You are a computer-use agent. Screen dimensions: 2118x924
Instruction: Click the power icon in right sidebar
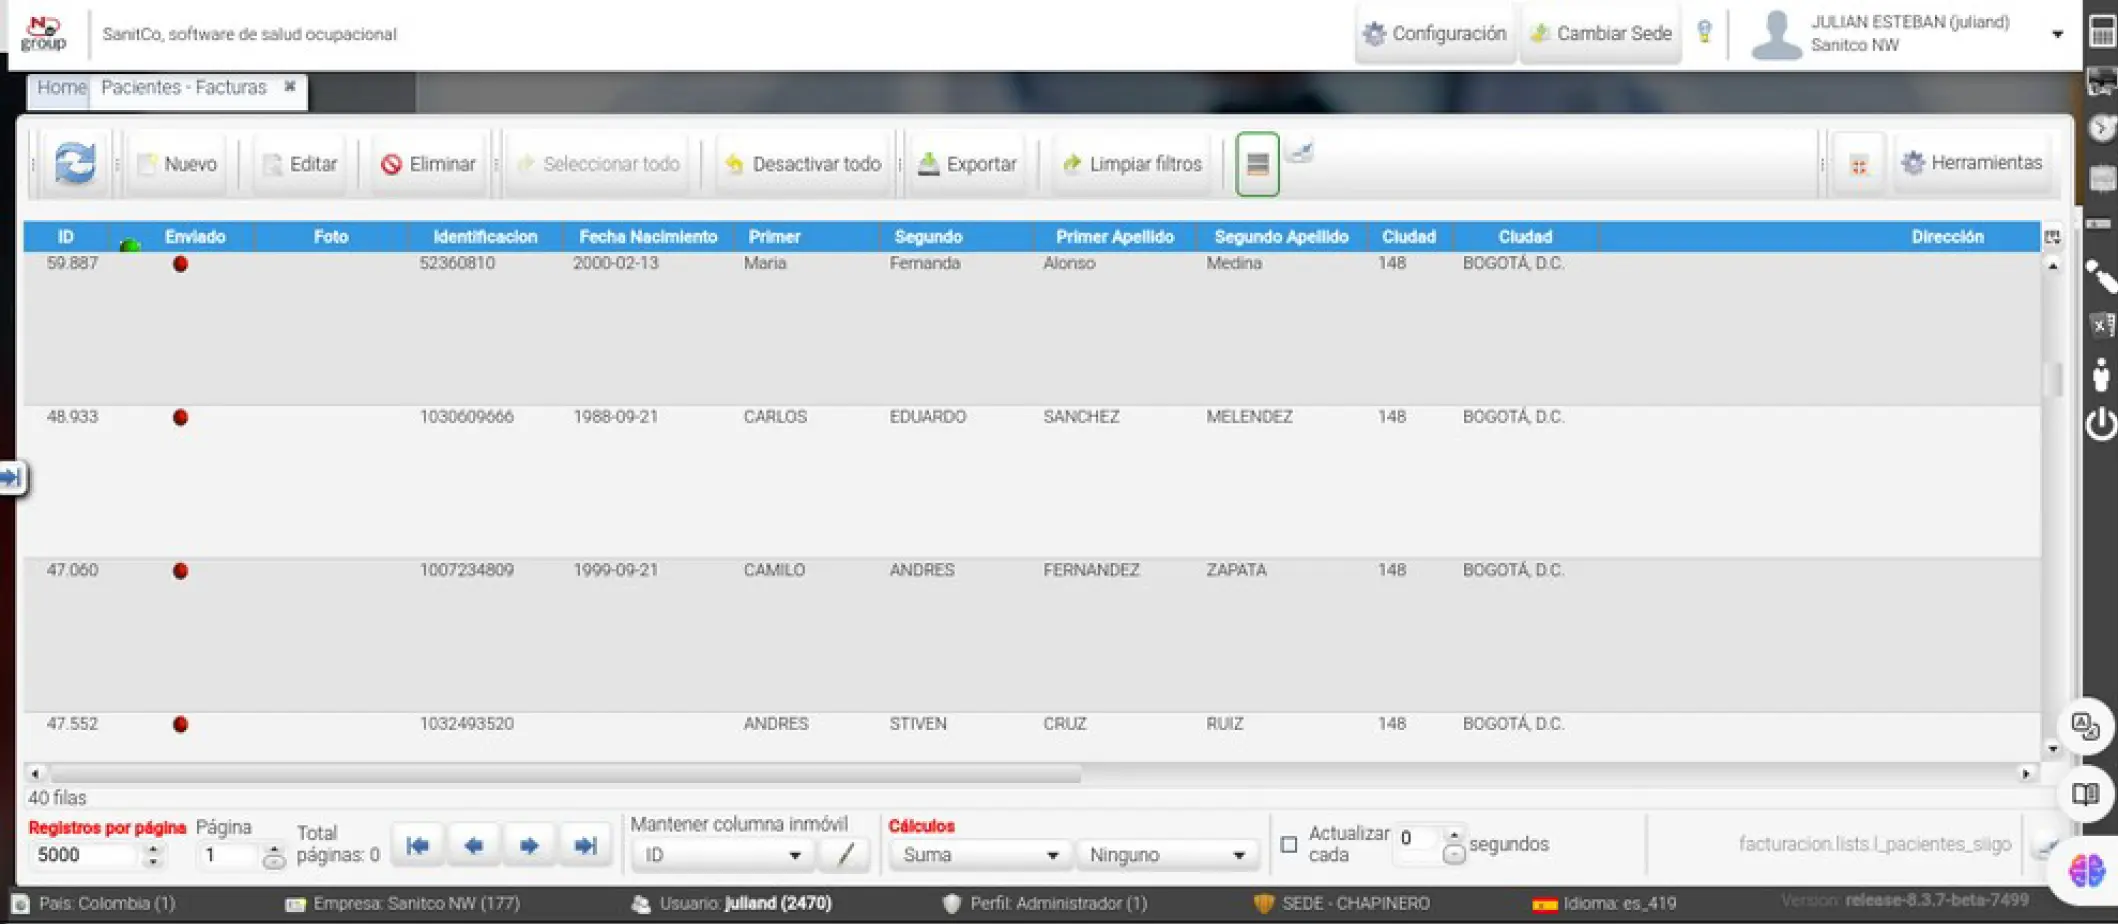pos(2101,425)
